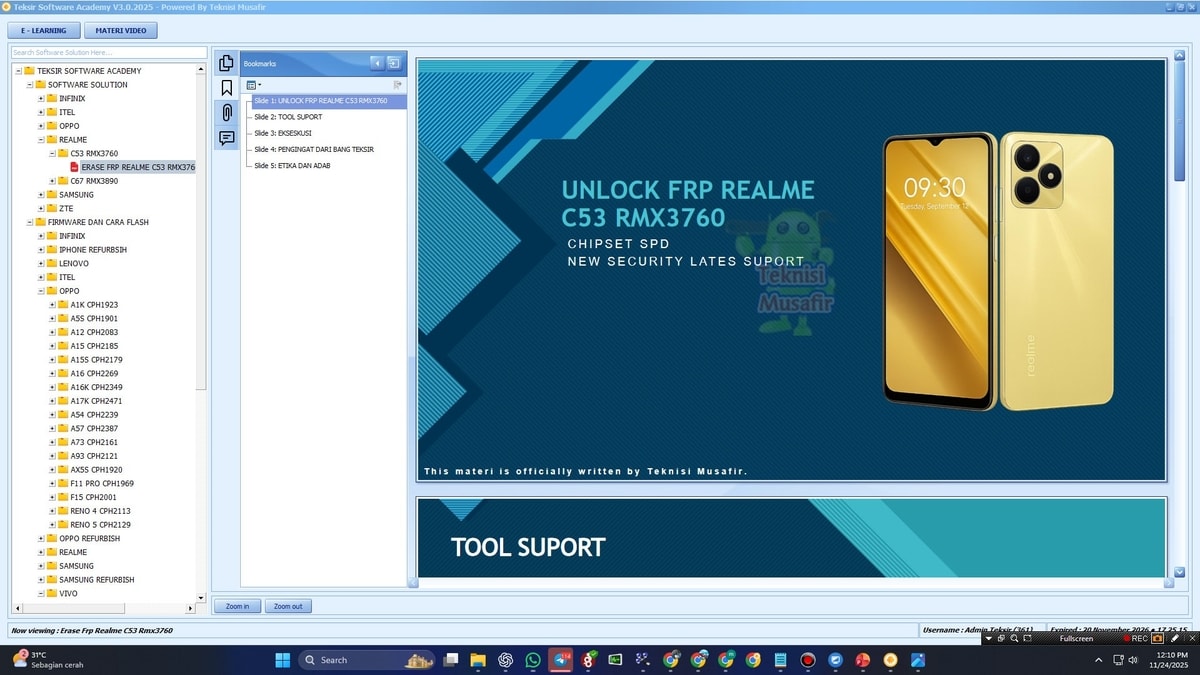Click the Bookmarks ribbon icon in sidebar
This screenshot has height=675, width=1200.
click(227, 88)
